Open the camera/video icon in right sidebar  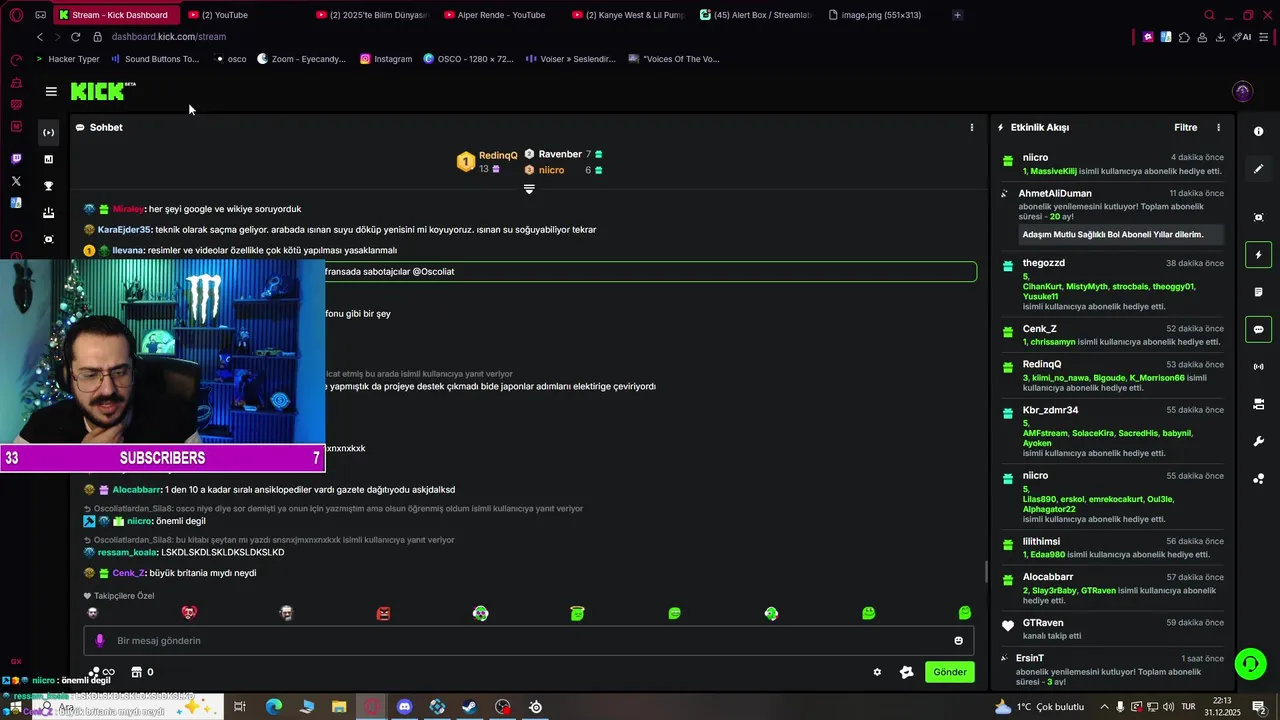tap(1258, 404)
